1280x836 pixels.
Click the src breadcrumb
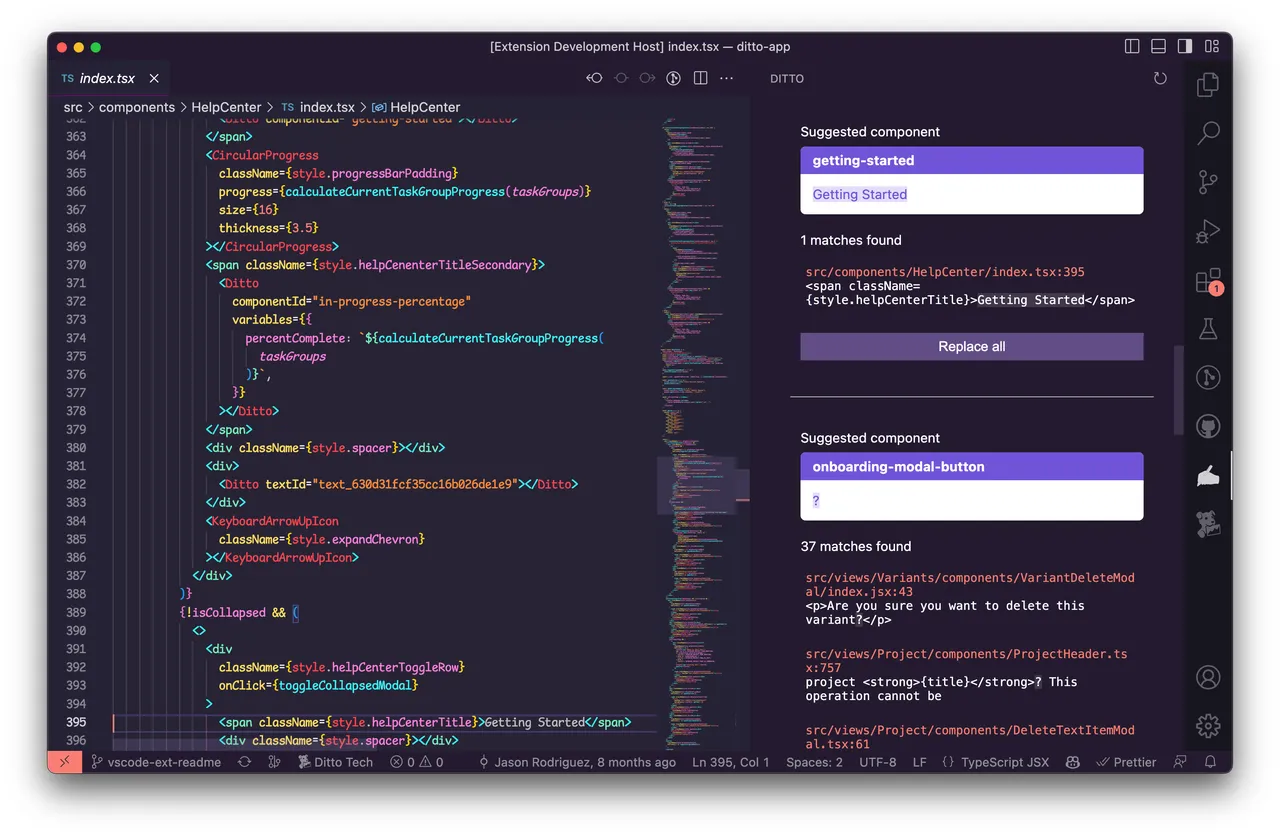(x=73, y=107)
